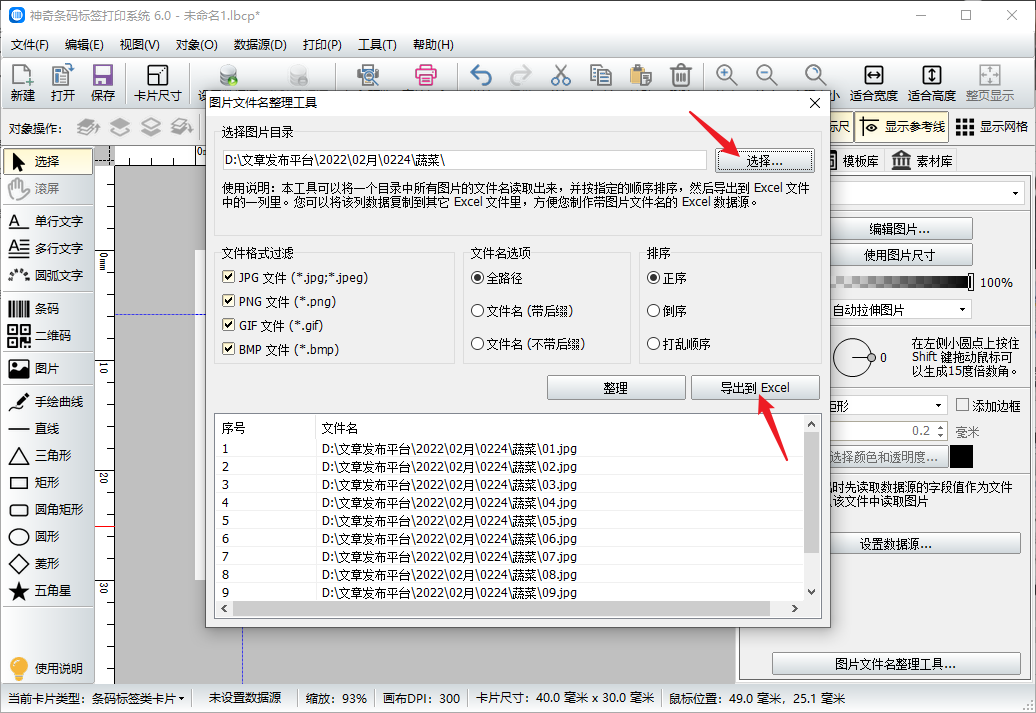Click the 整理 button
1036x713 pixels.
coord(615,388)
